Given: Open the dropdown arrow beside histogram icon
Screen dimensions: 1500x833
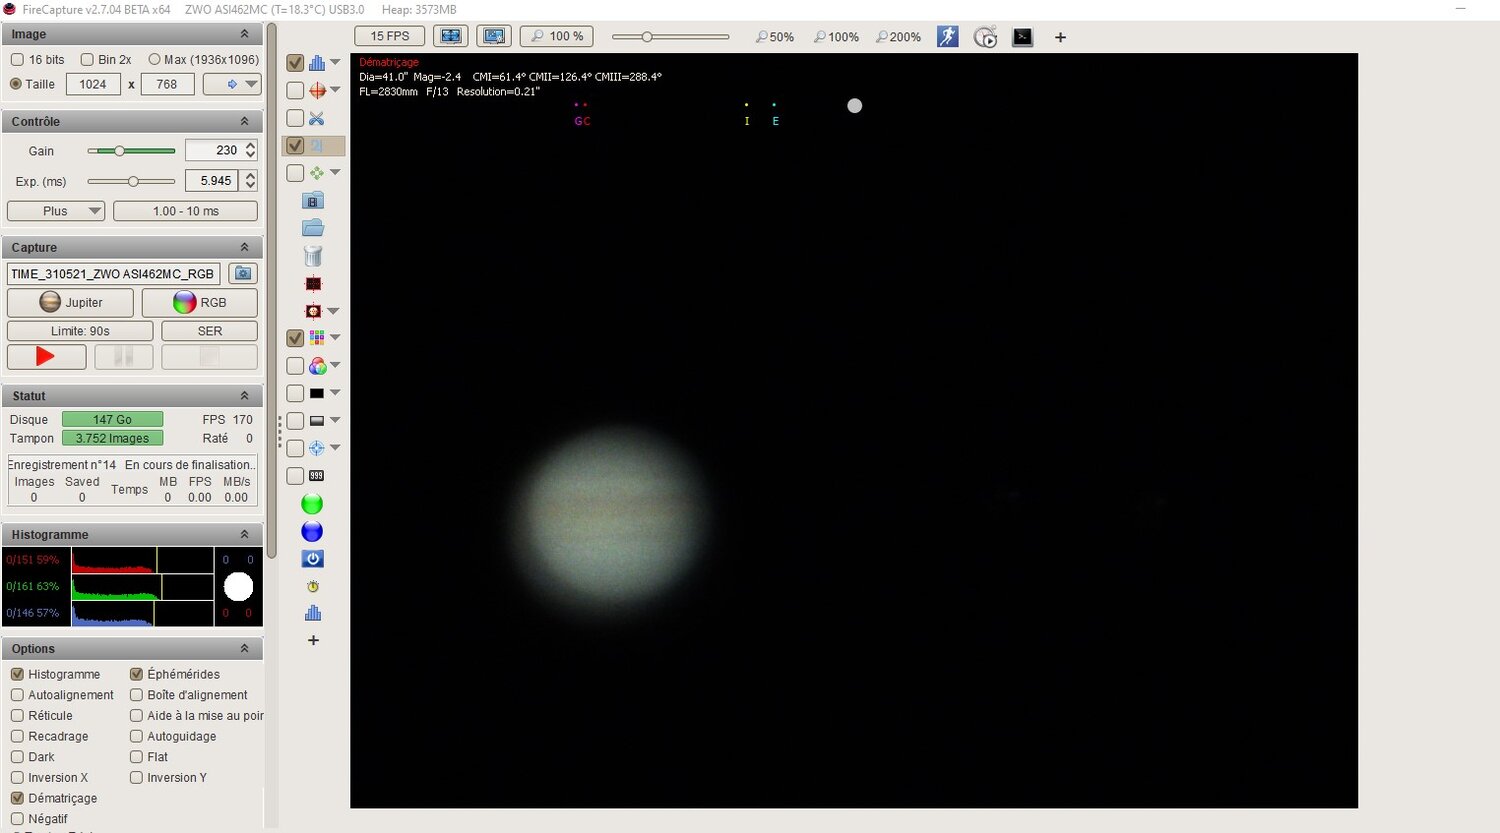Looking at the screenshot, I should (336, 63).
